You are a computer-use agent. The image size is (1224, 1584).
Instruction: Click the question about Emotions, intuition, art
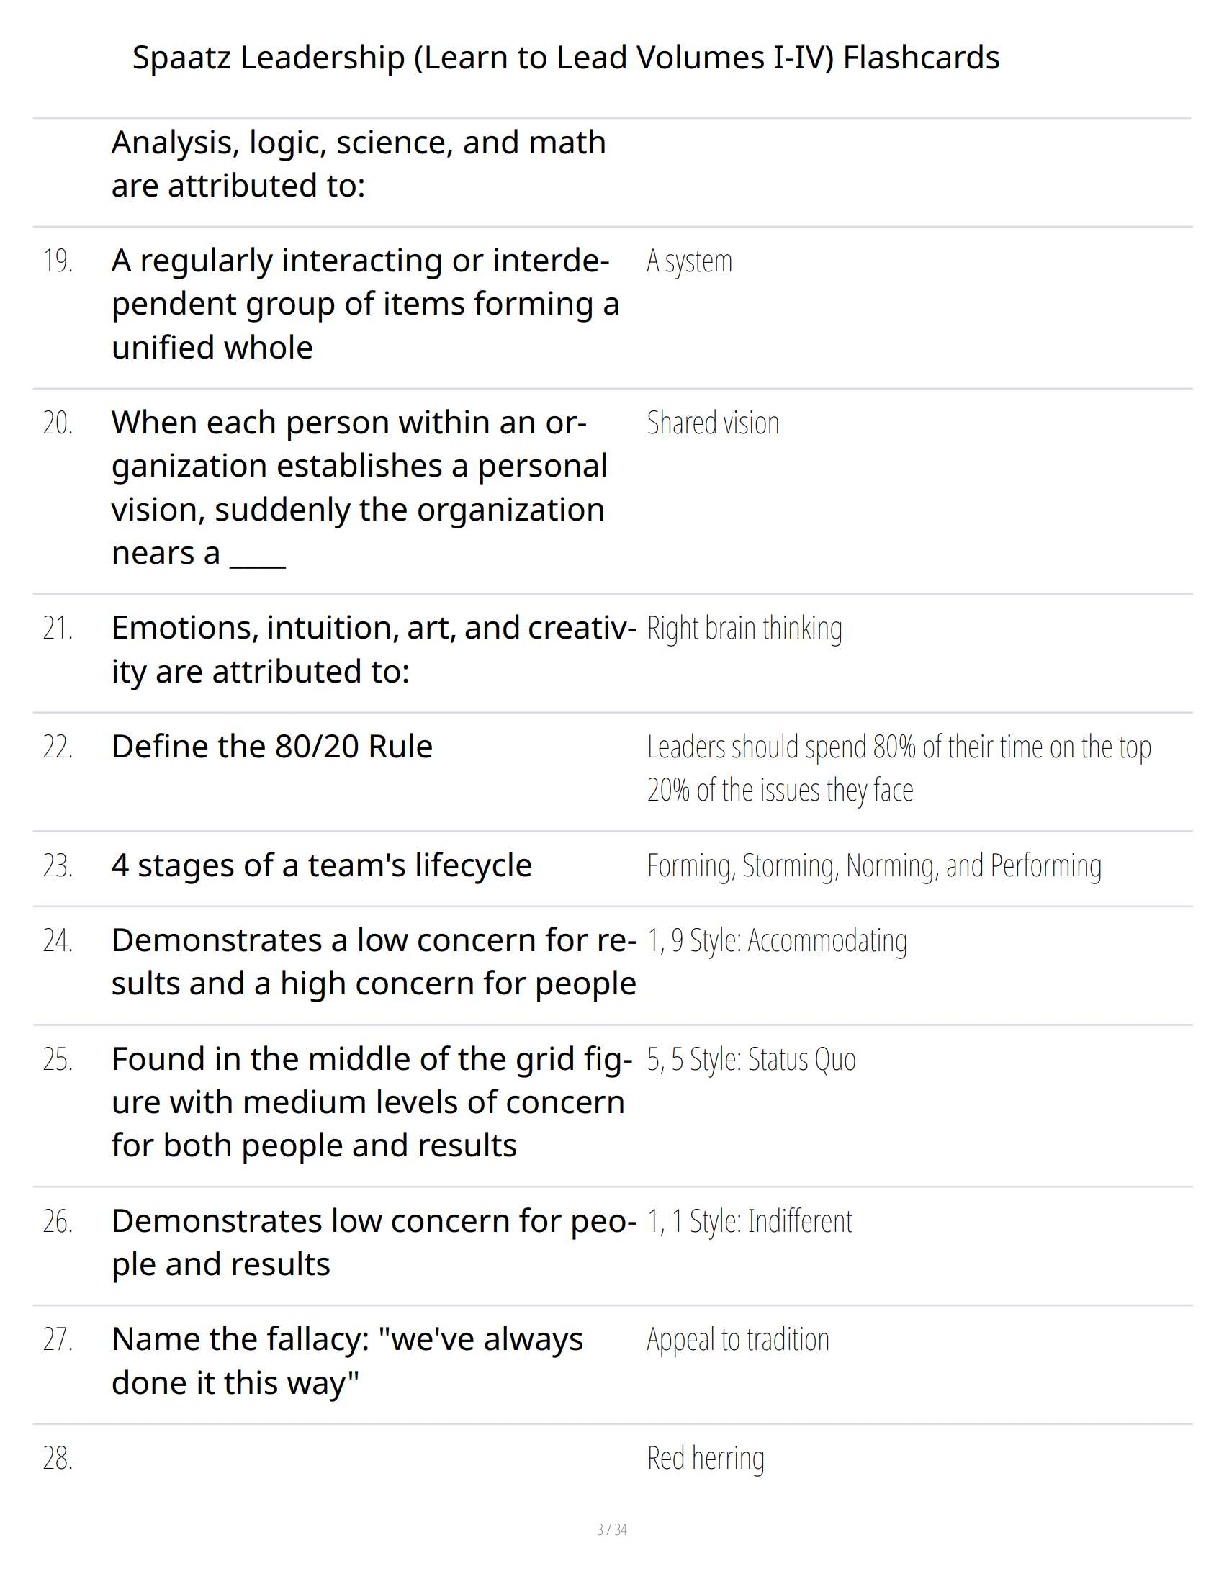point(374,650)
